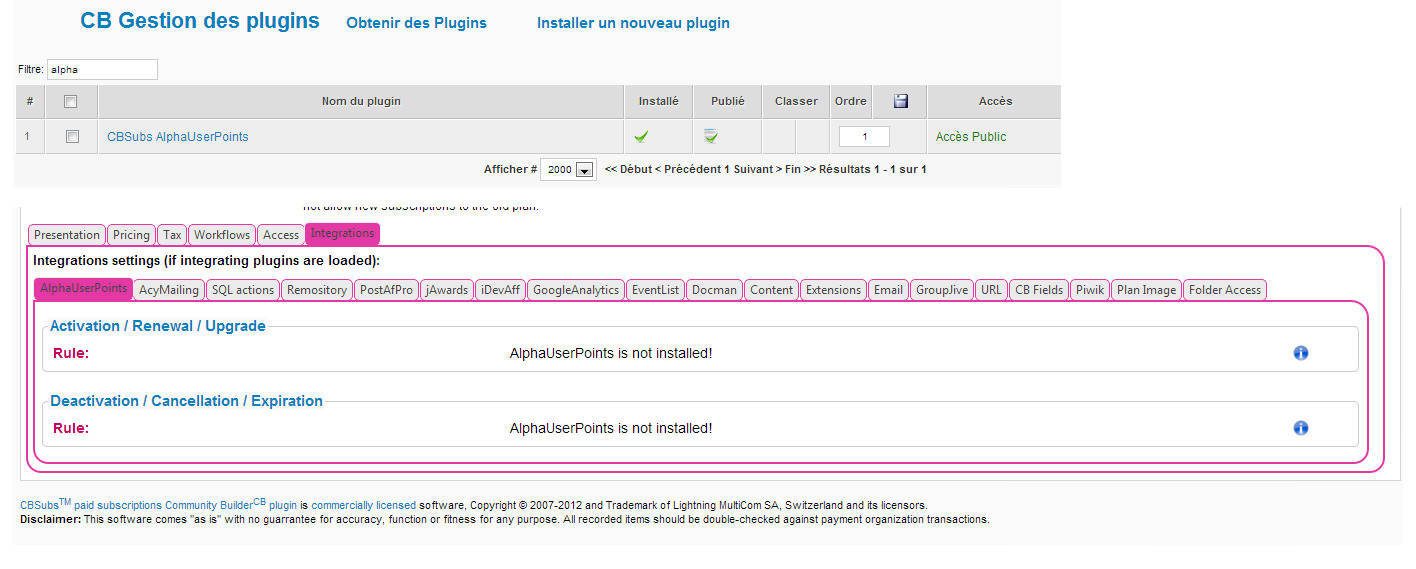This screenshot has width=1416, height=569.
Task: Click the info icon in Deactivation / Cancellation / Expiration
Action: 1301,428
